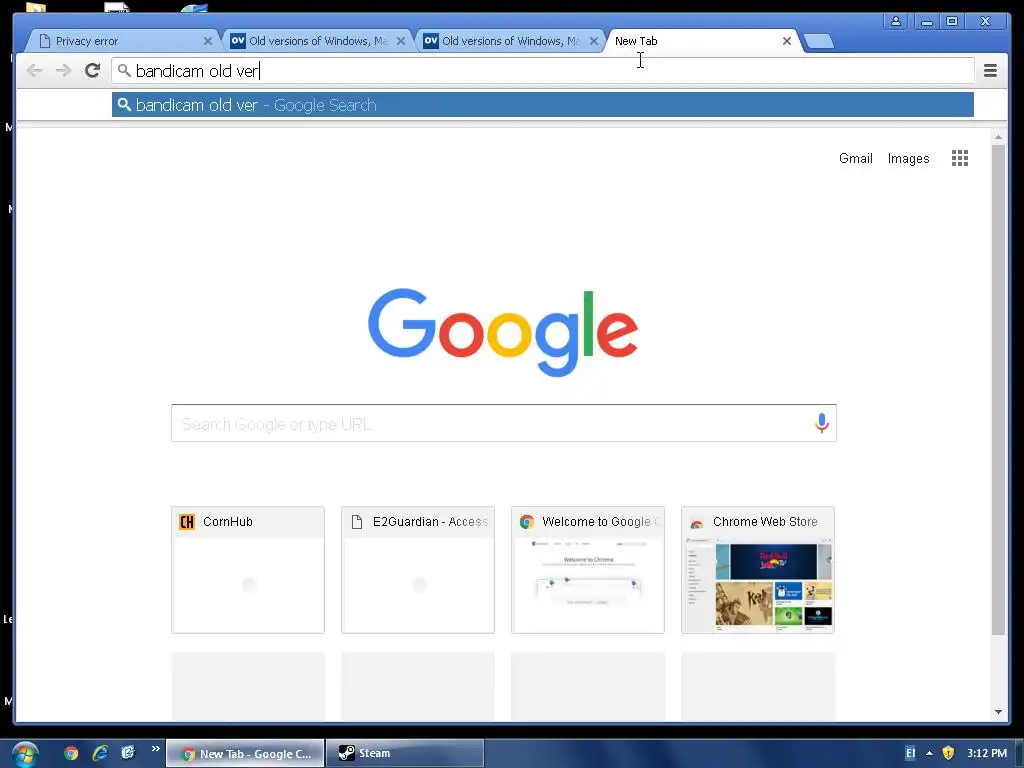
Task: Close the Privacy error tab
Action: click(x=208, y=41)
